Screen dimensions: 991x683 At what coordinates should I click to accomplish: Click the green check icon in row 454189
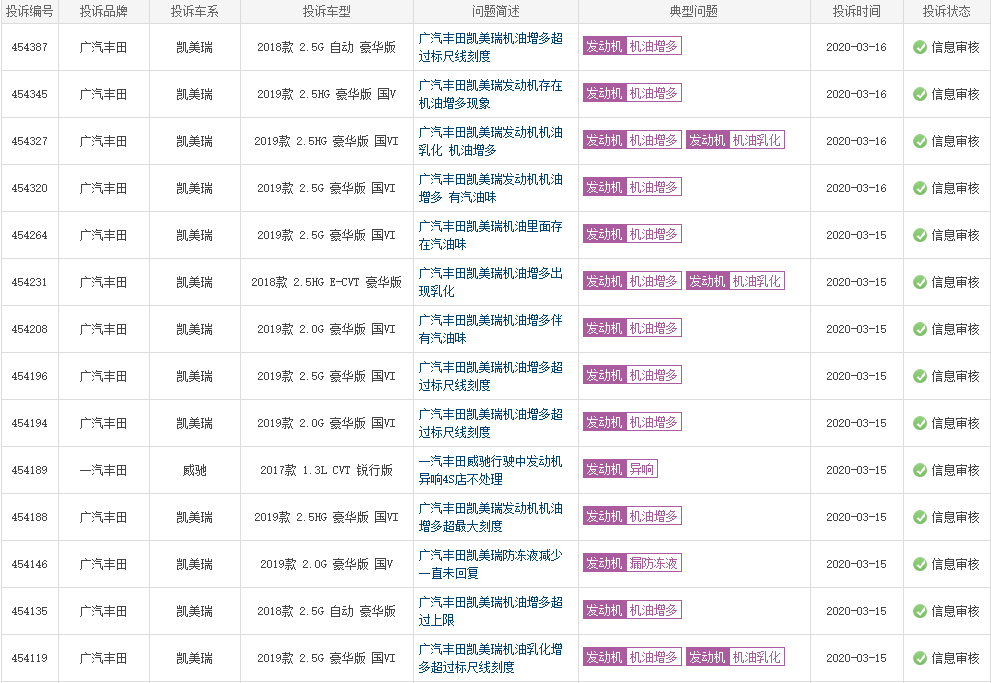tap(920, 470)
